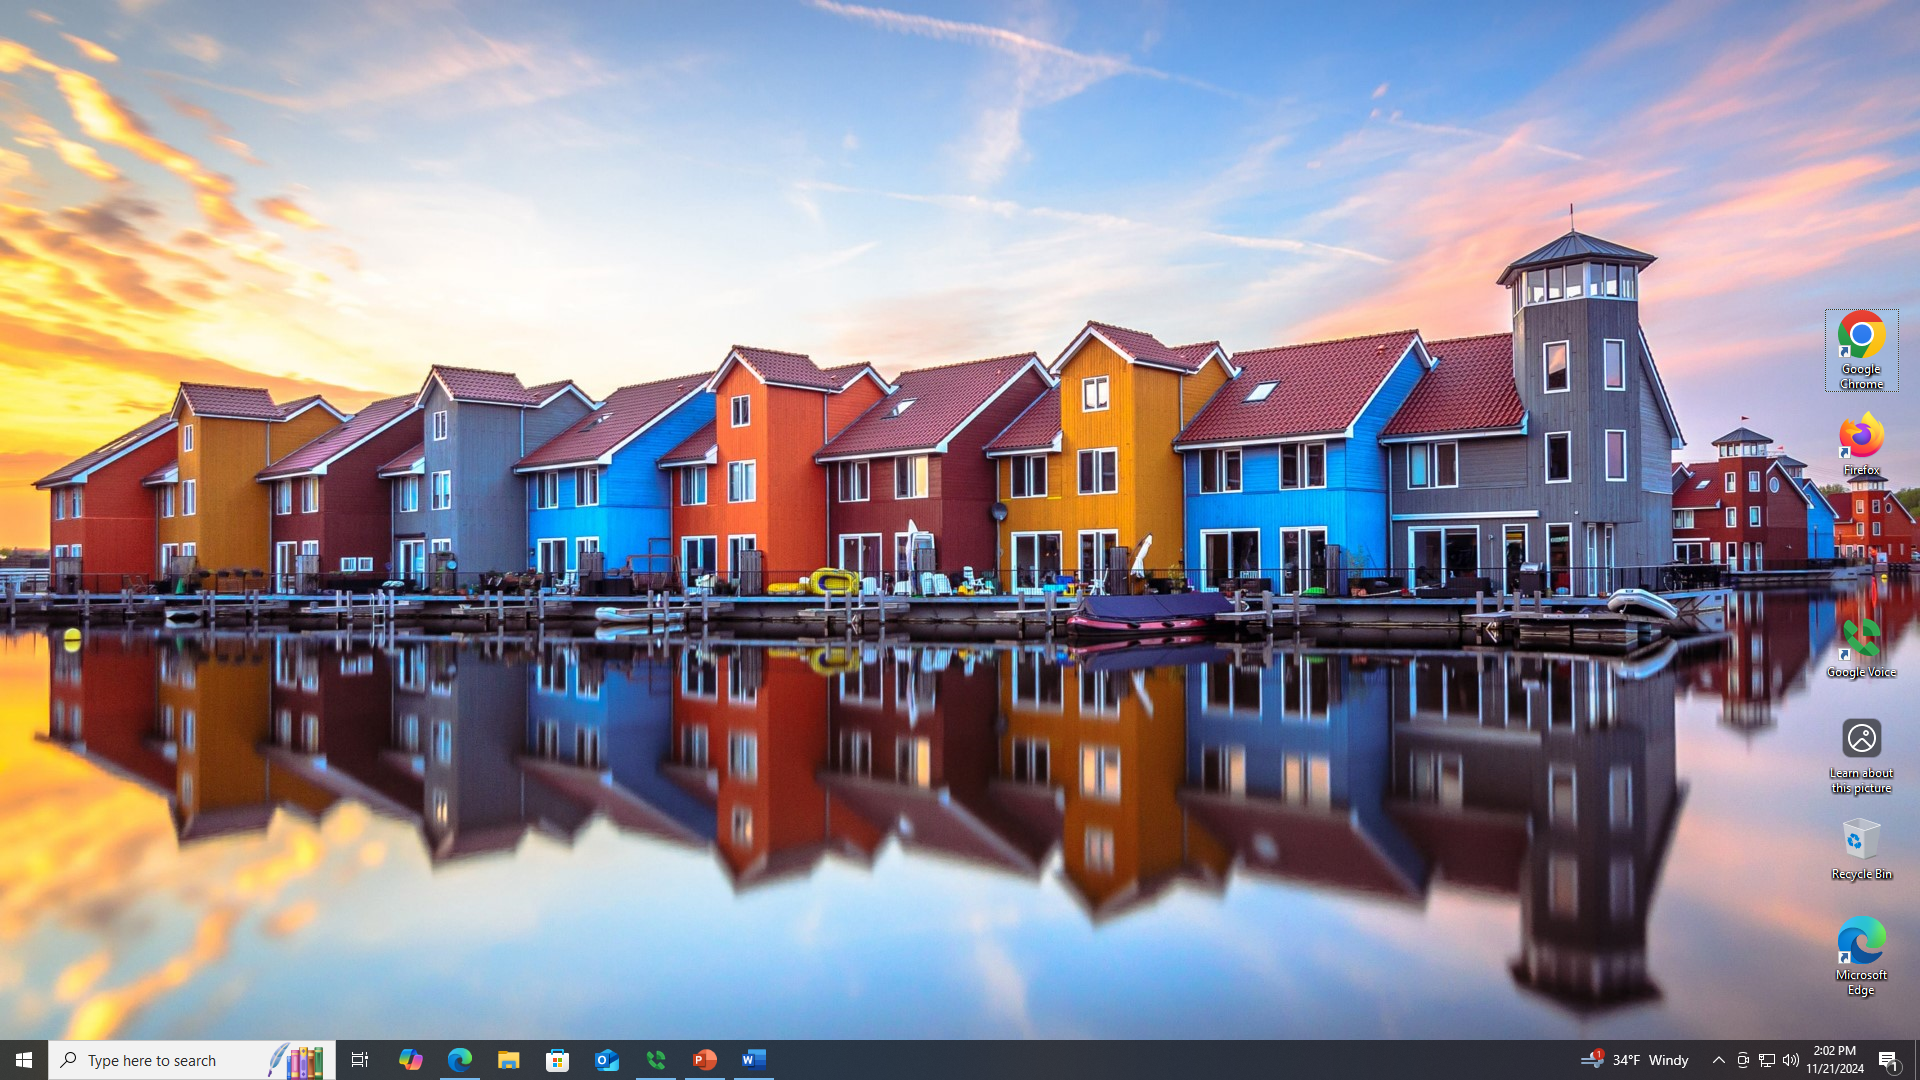Open notification Action Center

coord(1888,1060)
